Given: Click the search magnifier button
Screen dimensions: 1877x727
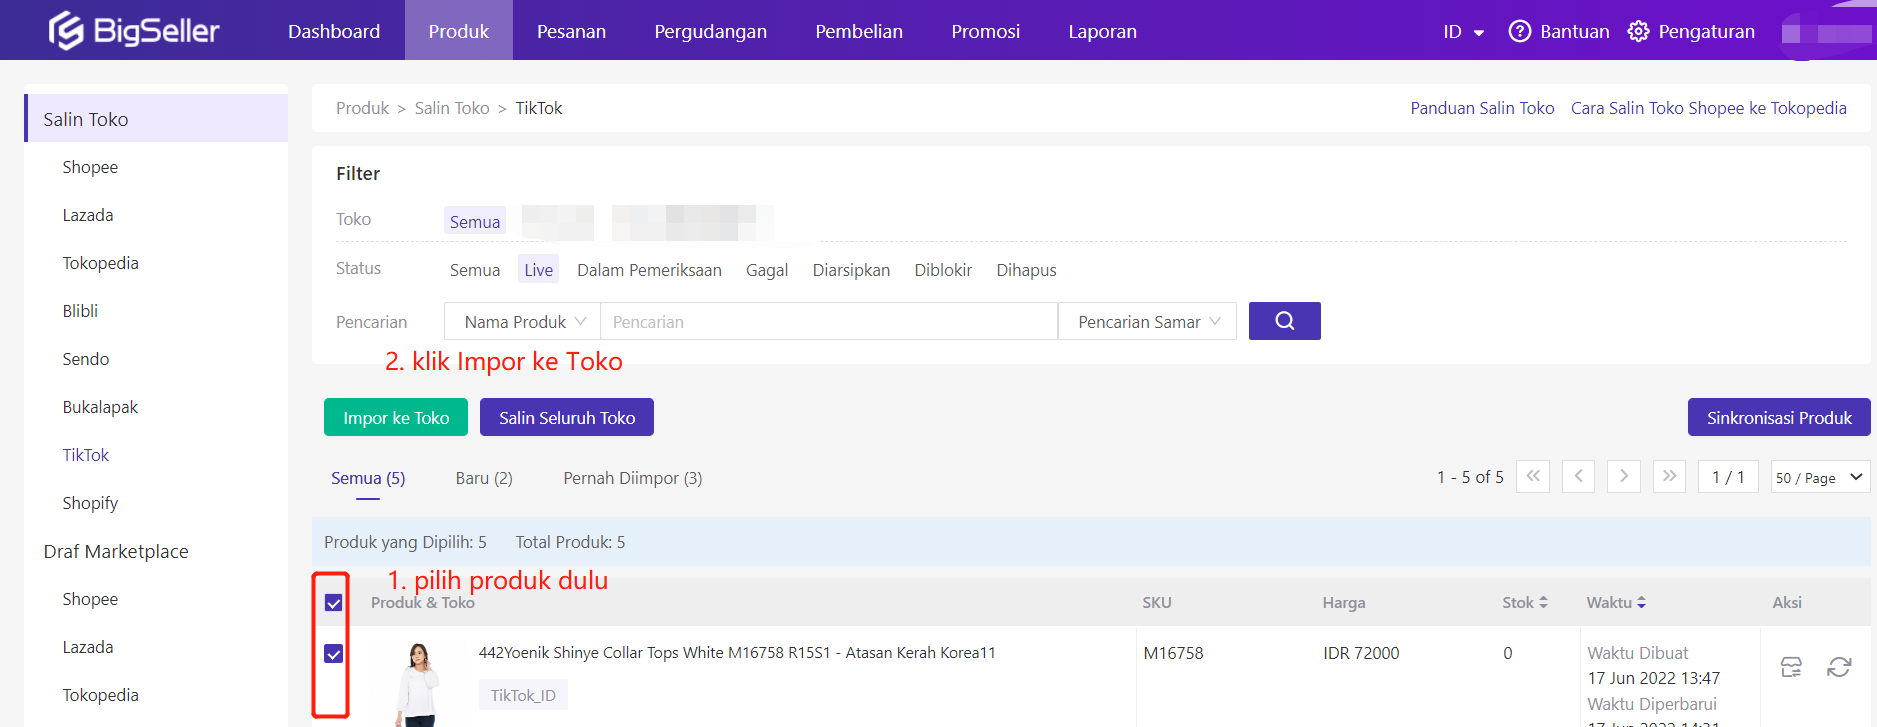Looking at the screenshot, I should click(1285, 321).
